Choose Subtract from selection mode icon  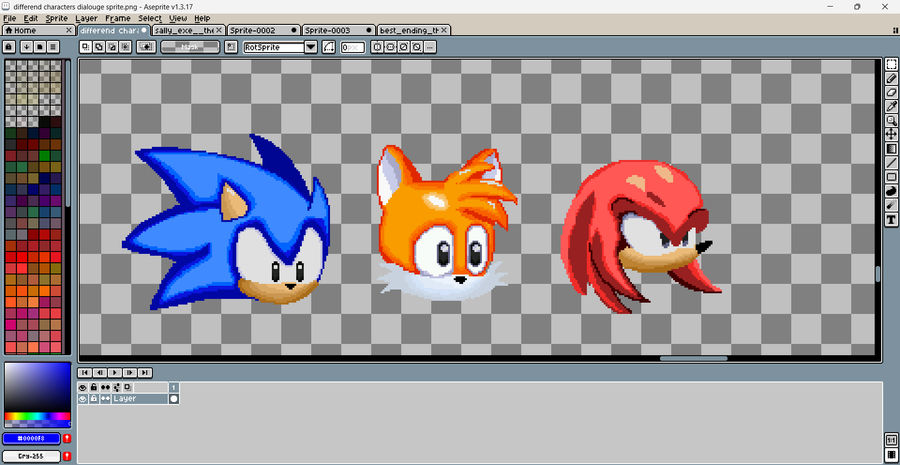pos(112,47)
